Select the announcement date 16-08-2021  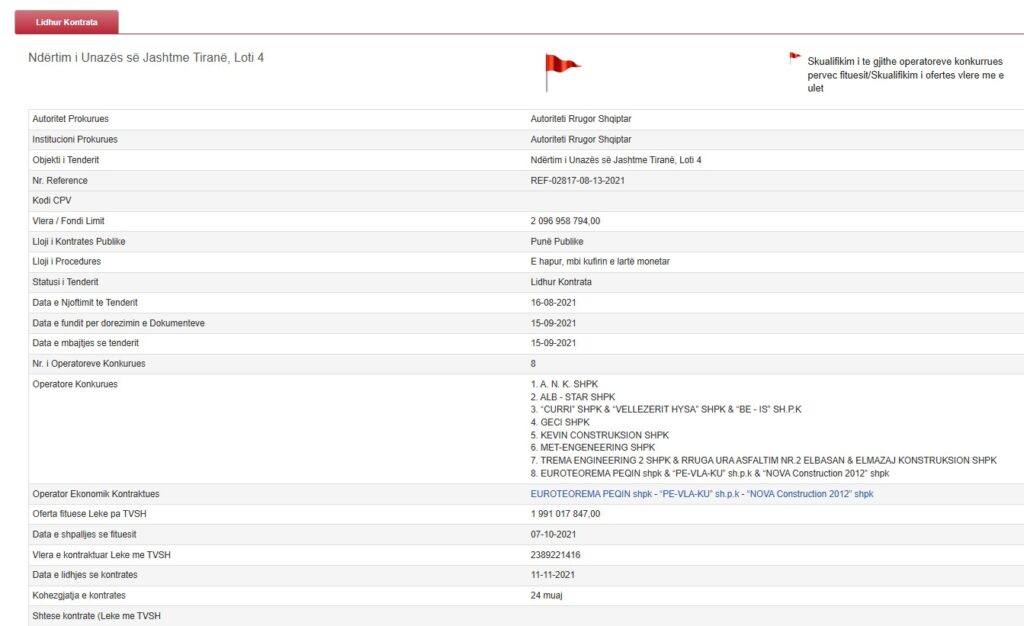pos(553,303)
